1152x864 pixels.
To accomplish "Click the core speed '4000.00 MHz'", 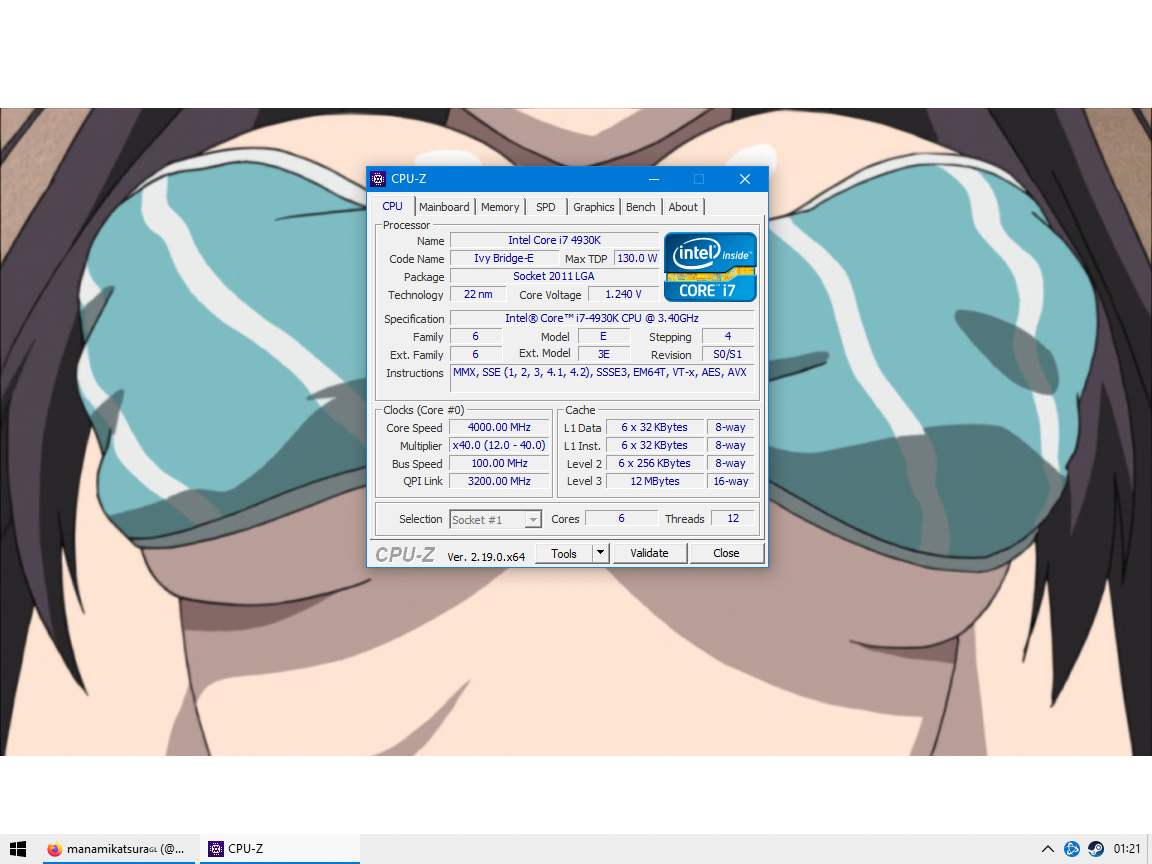I will point(499,427).
